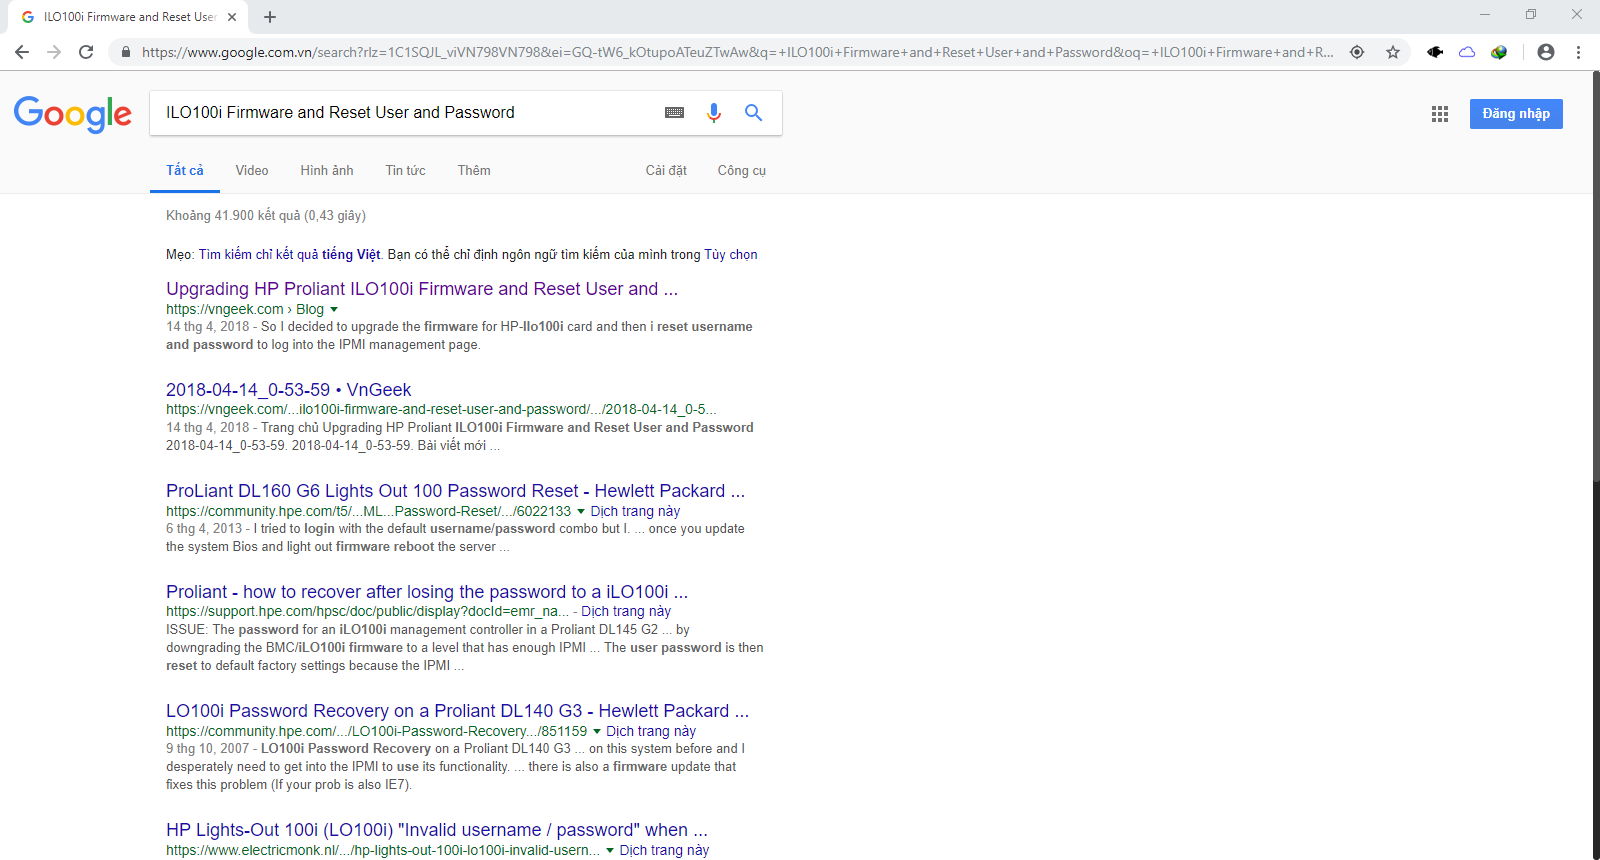Bookmark this page with the star
Image resolution: width=1600 pixels, height=860 pixels.
tap(1393, 52)
